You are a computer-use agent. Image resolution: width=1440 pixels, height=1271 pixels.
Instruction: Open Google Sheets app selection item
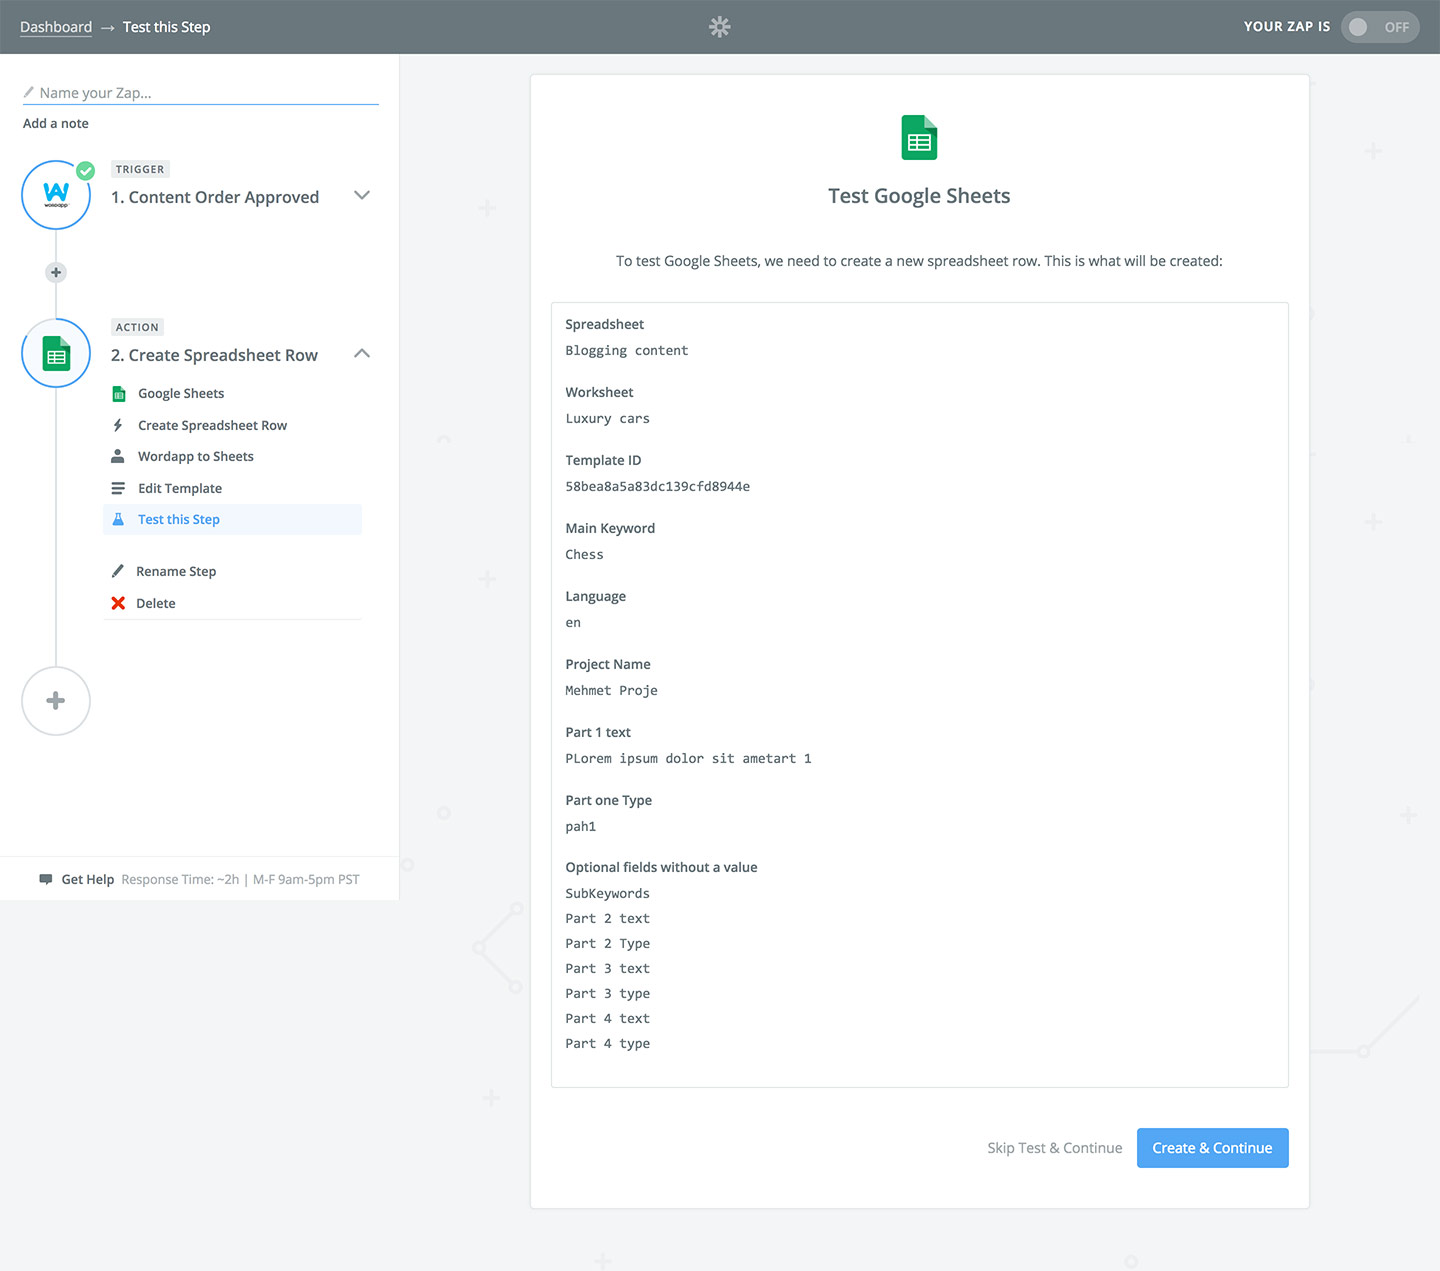pos(181,393)
